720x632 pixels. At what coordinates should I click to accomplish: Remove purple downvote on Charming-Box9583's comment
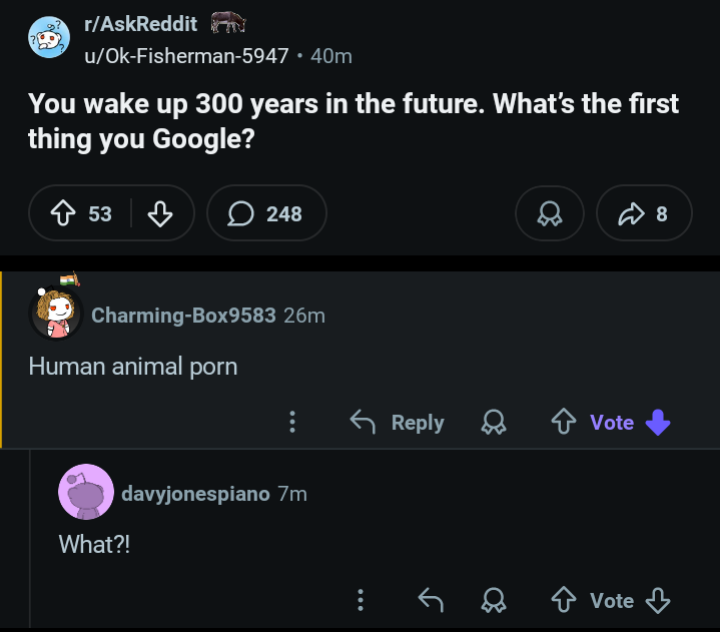point(657,422)
